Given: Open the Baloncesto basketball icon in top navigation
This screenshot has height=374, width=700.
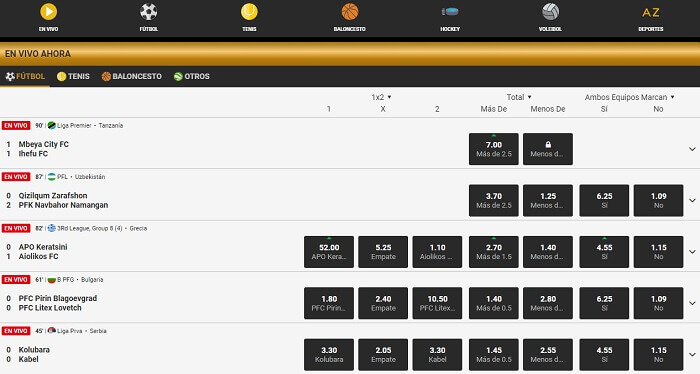Looking at the screenshot, I should point(350,12).
